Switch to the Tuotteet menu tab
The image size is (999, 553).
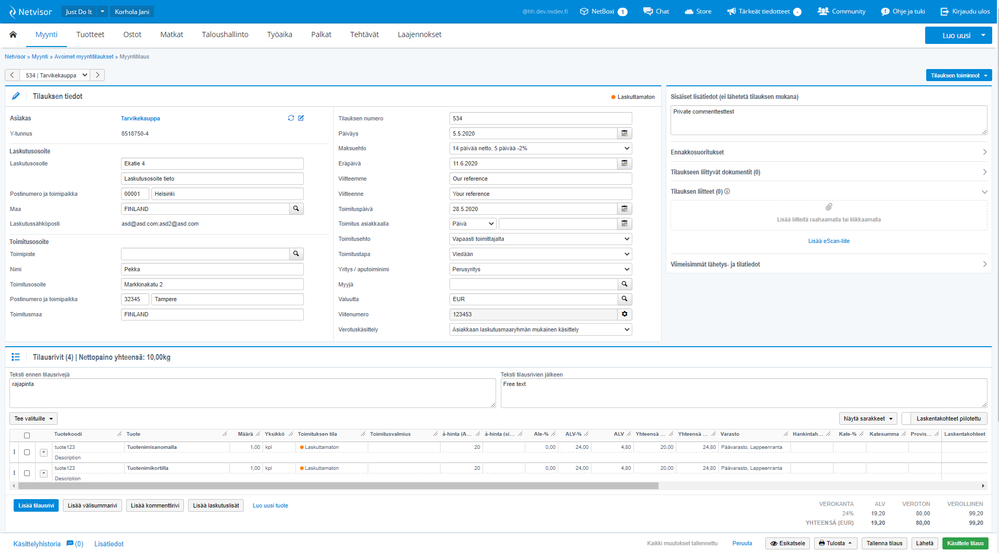90,35
